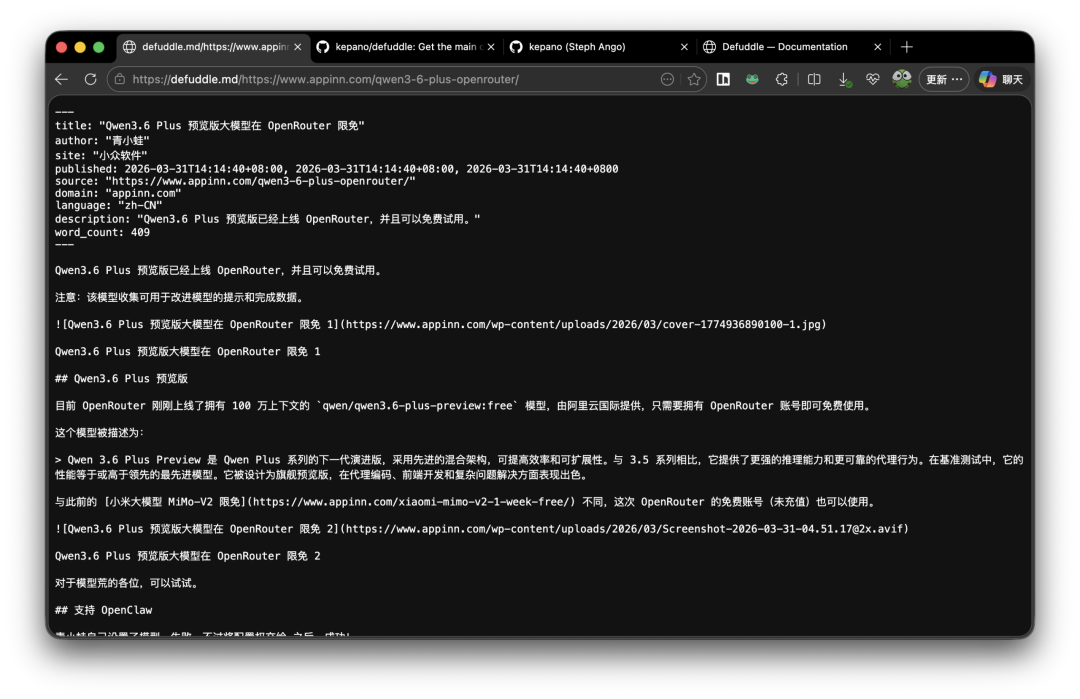The width and height of the screenshot is (1080, 699).
Task: Click the language line "zh-CN"
Action: [x=108, y=205]
